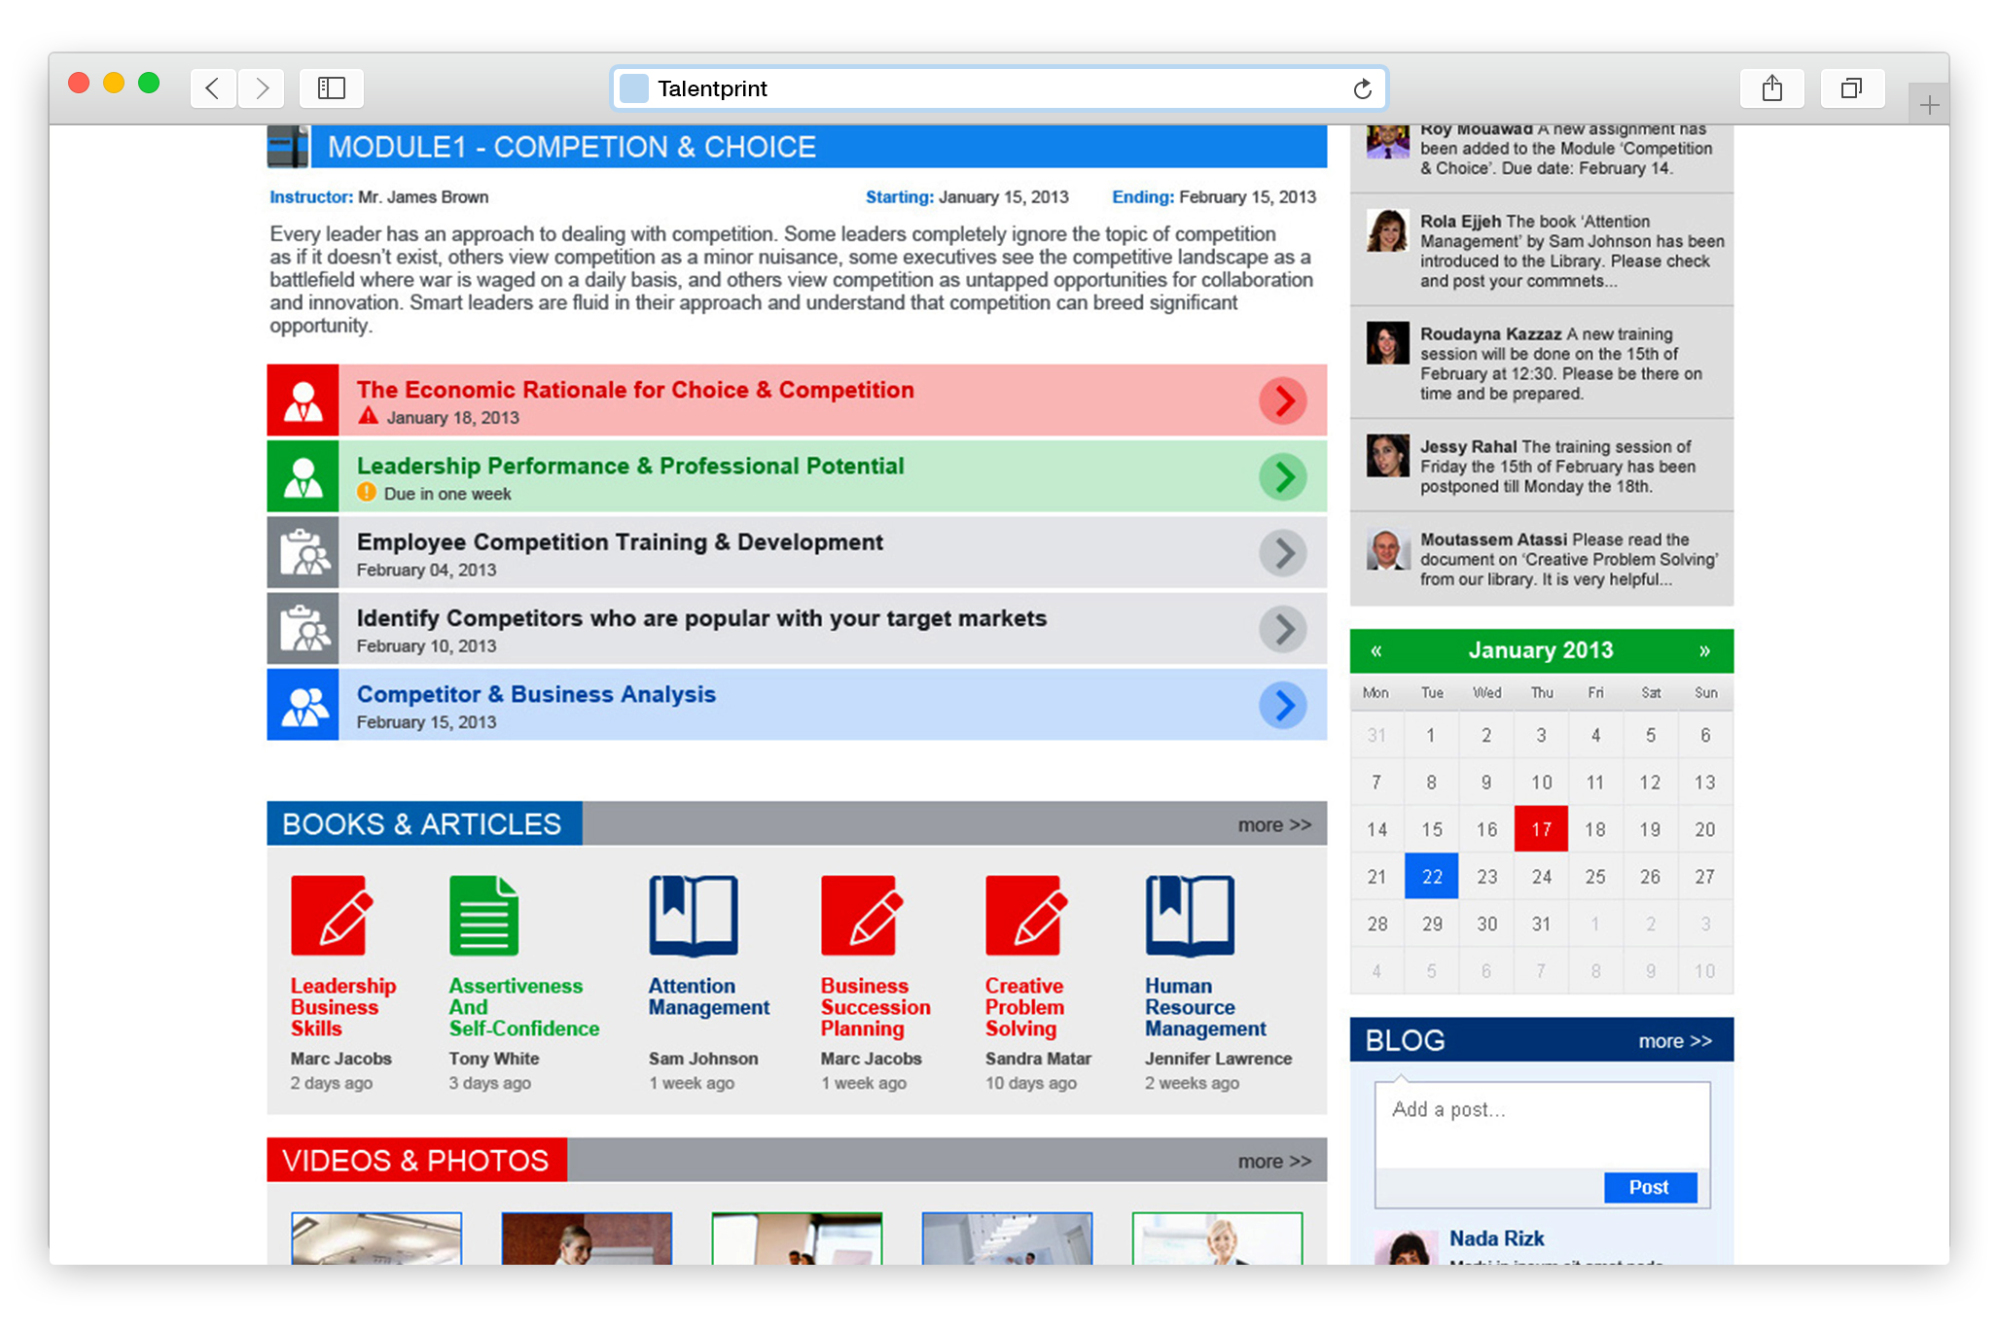Click the January 2013 calendar header
The image size is (2000, 1325).
pos(1541,651)
